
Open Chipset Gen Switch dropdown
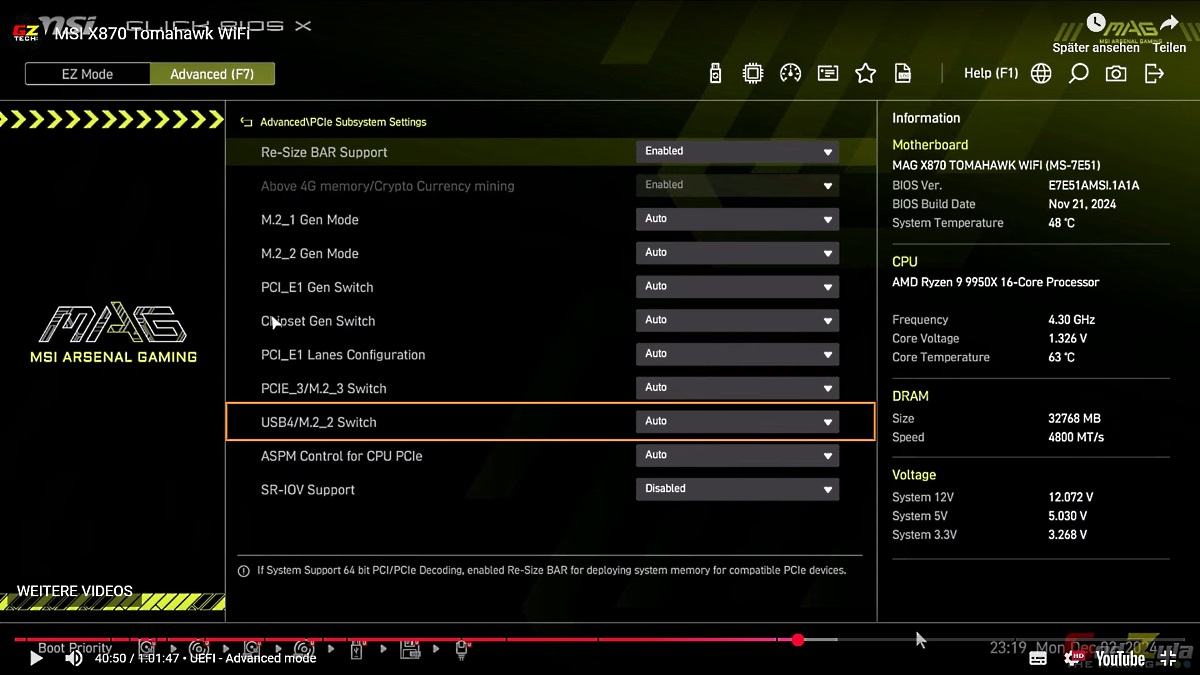point(737,321)
